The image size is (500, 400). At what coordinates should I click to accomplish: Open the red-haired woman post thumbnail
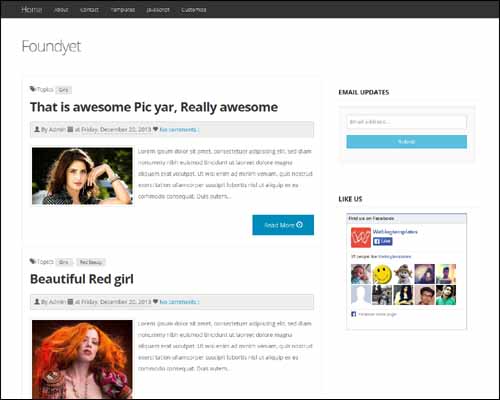tap(82, 359)
